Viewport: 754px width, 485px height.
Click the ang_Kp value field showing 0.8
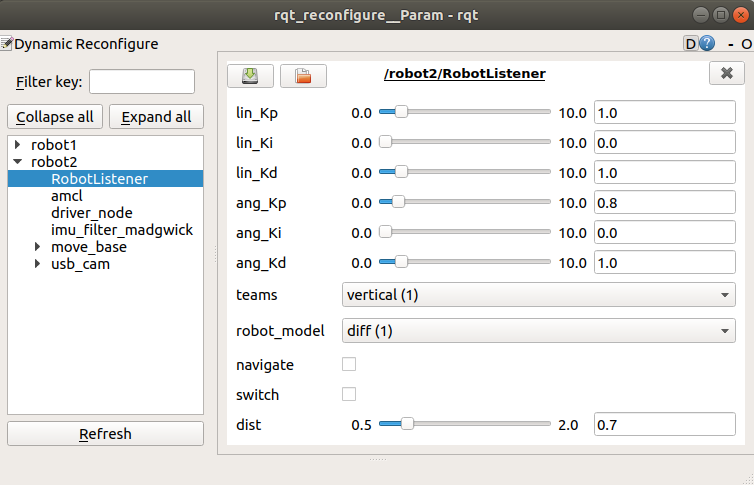tap(665, 202)
